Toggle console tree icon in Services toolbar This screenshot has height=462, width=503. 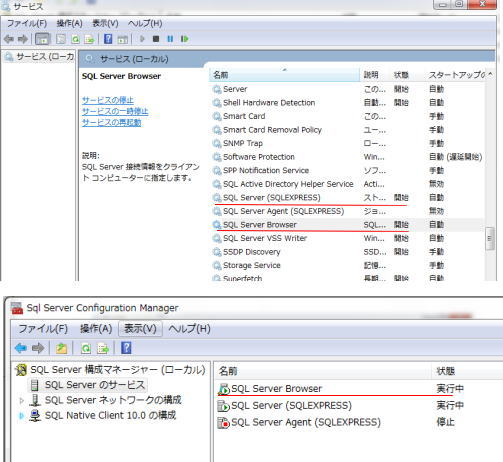(43, 39)
